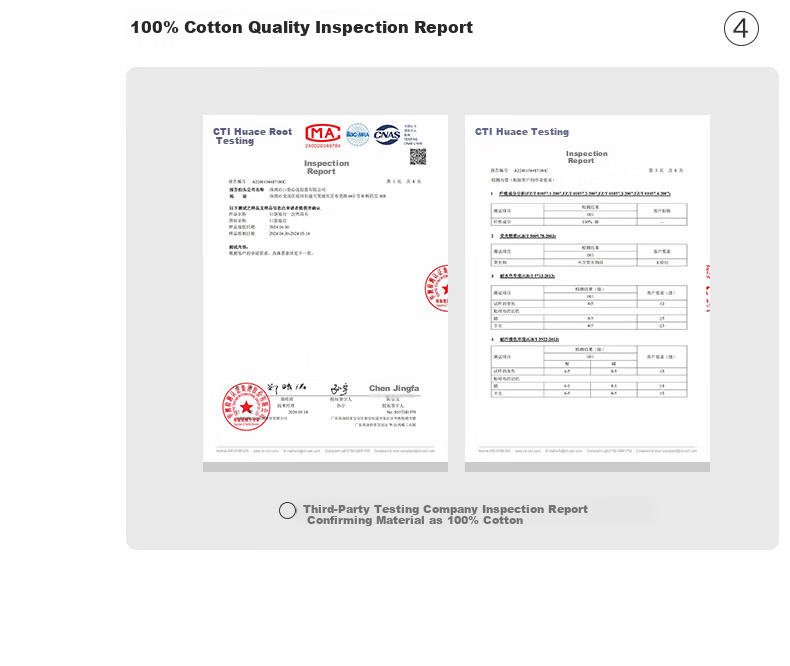
Task: Click the circled number 4 badge
Action: pyautogui.click(x=741, y=29)
